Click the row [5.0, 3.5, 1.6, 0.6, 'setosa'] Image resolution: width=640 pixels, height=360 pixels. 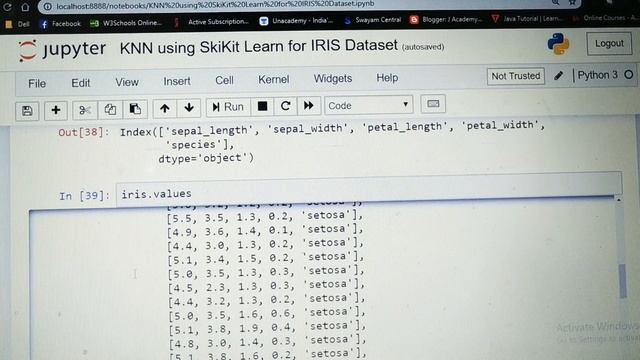[267, 313]
